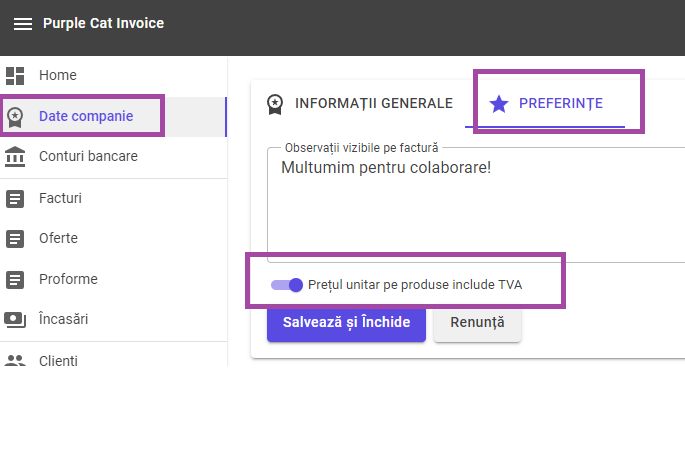The height and width of the screenshot is (454, 685).
Task: Click the Renunță button
Action: coord(477,322)
